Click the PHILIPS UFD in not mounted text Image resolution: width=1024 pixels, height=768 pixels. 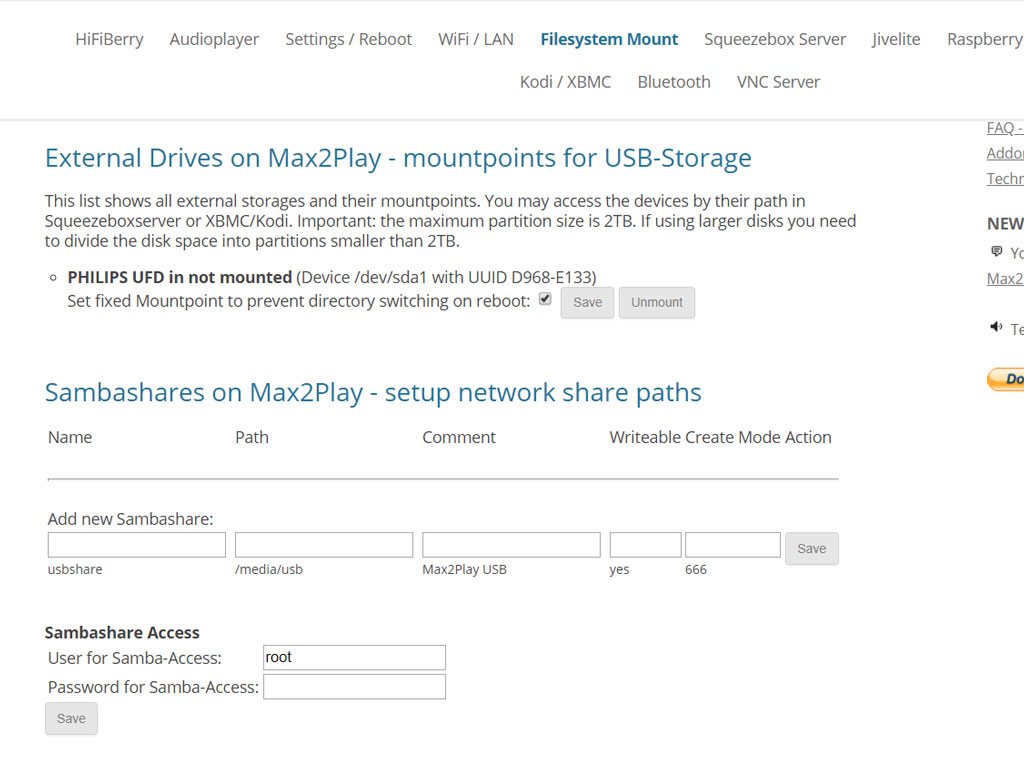(180, 278)
